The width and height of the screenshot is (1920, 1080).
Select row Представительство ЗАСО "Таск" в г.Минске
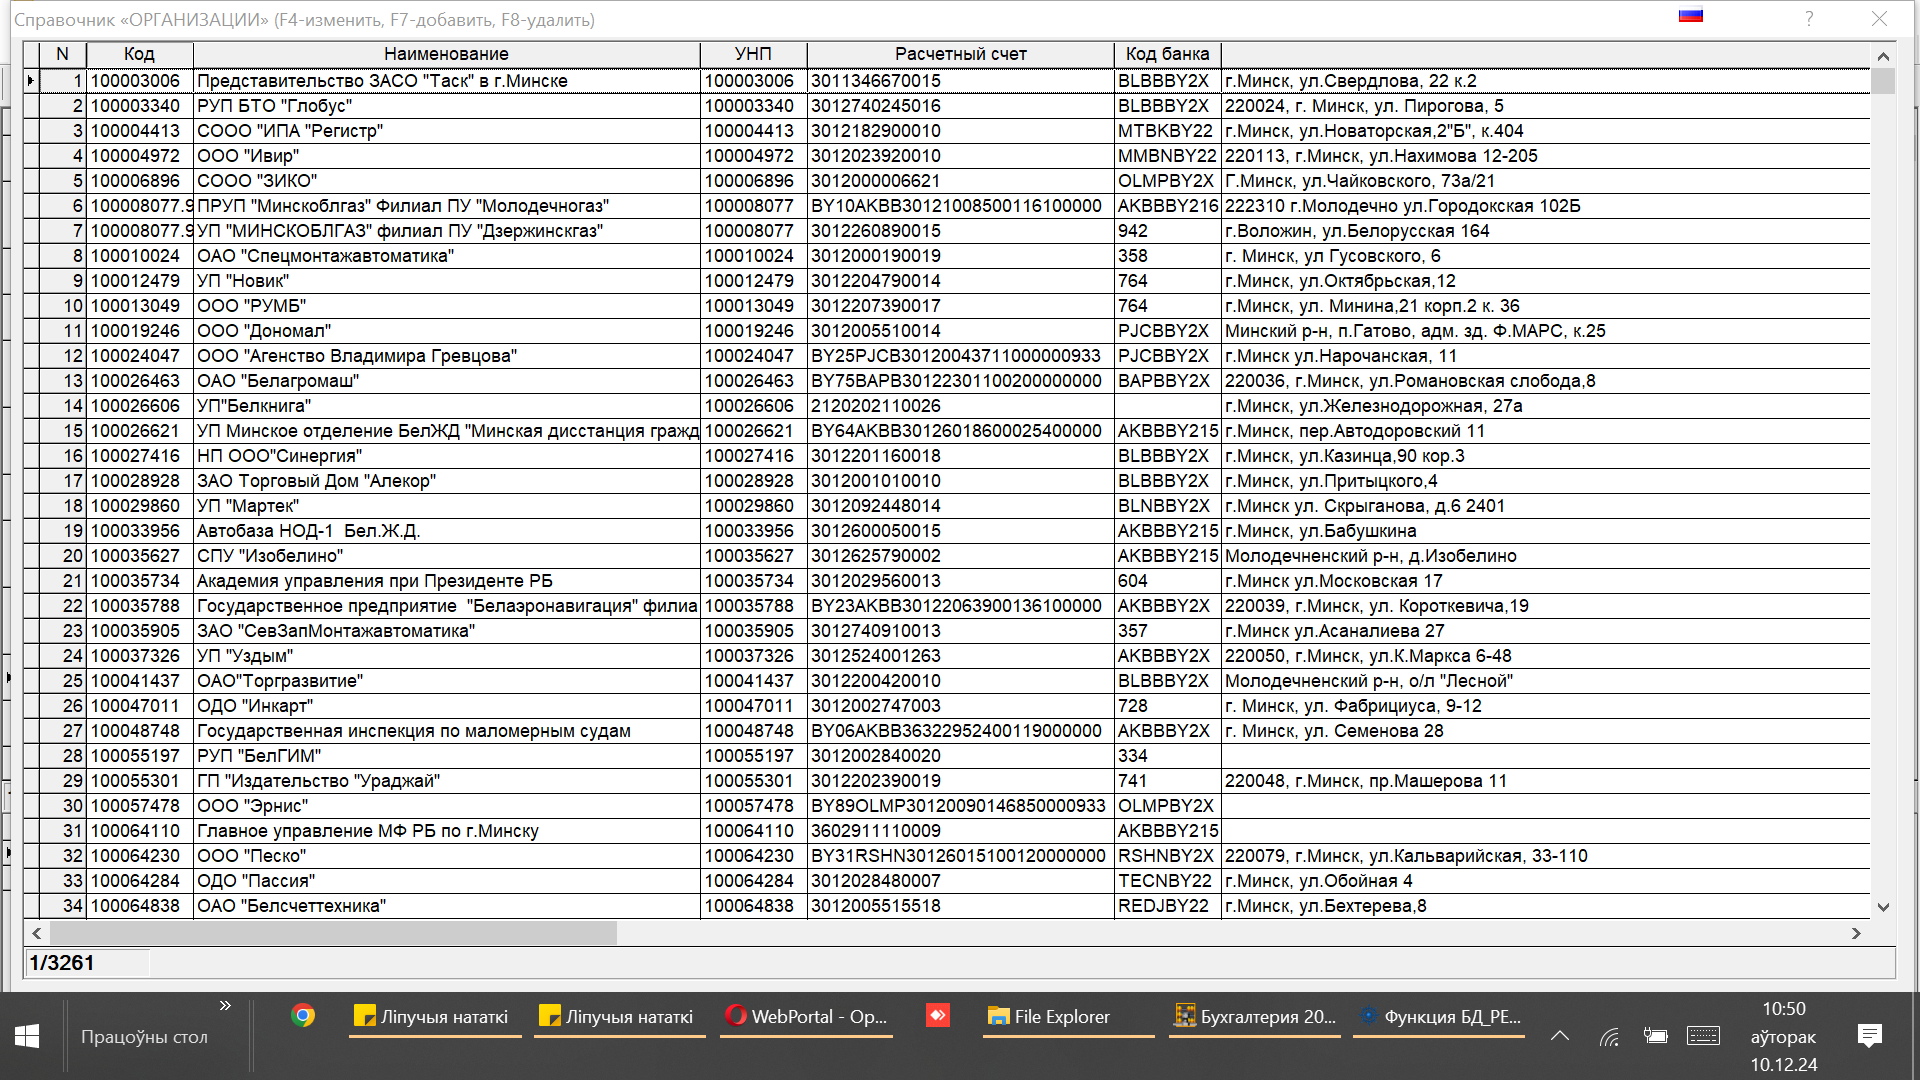click(946, 81)
